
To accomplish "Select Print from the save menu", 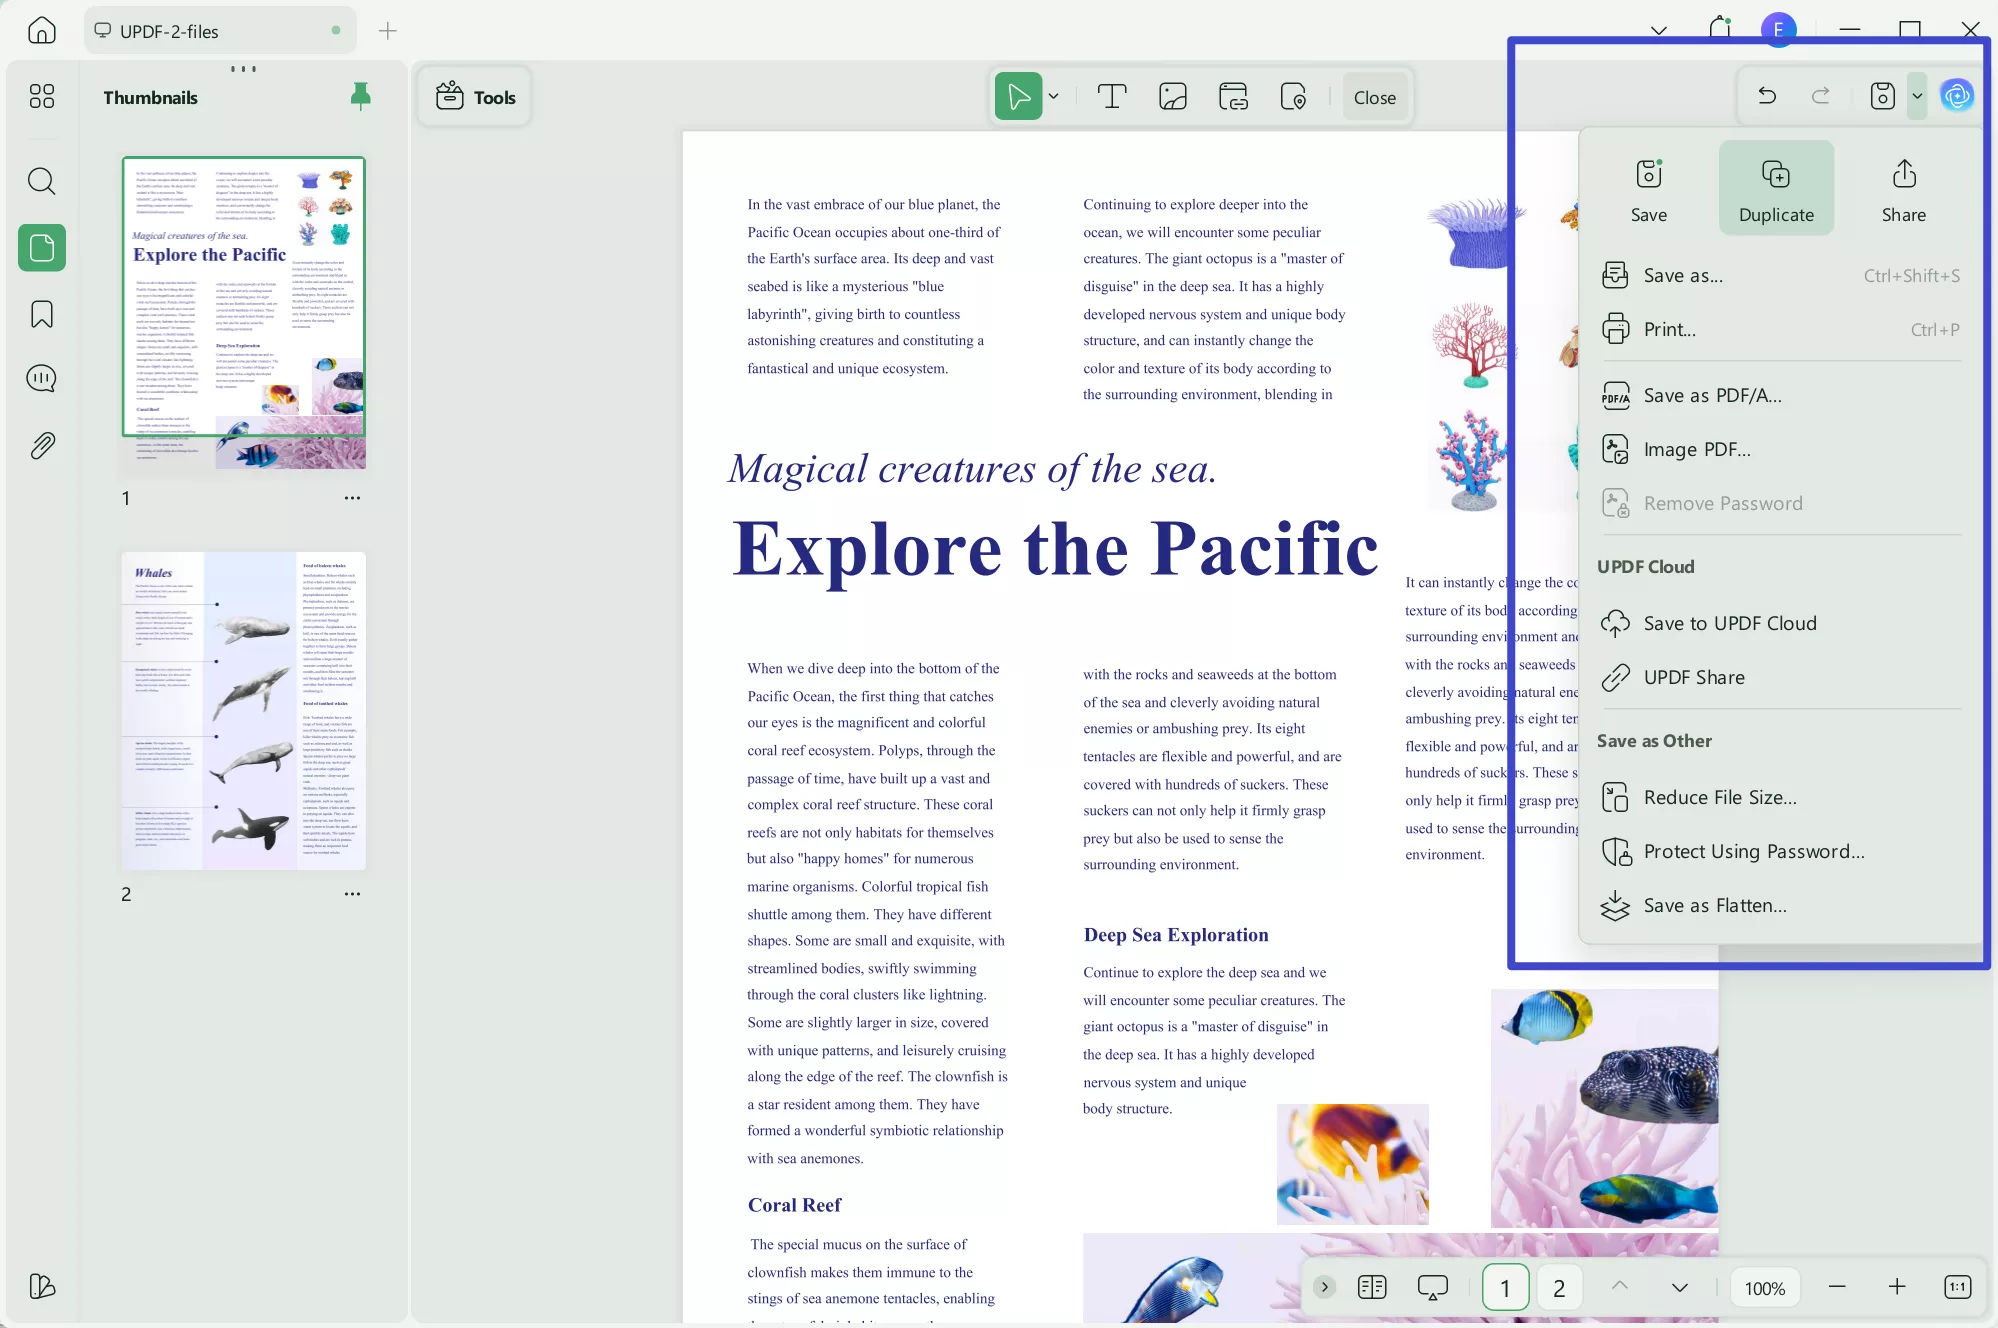I will tap(1669, 328).
